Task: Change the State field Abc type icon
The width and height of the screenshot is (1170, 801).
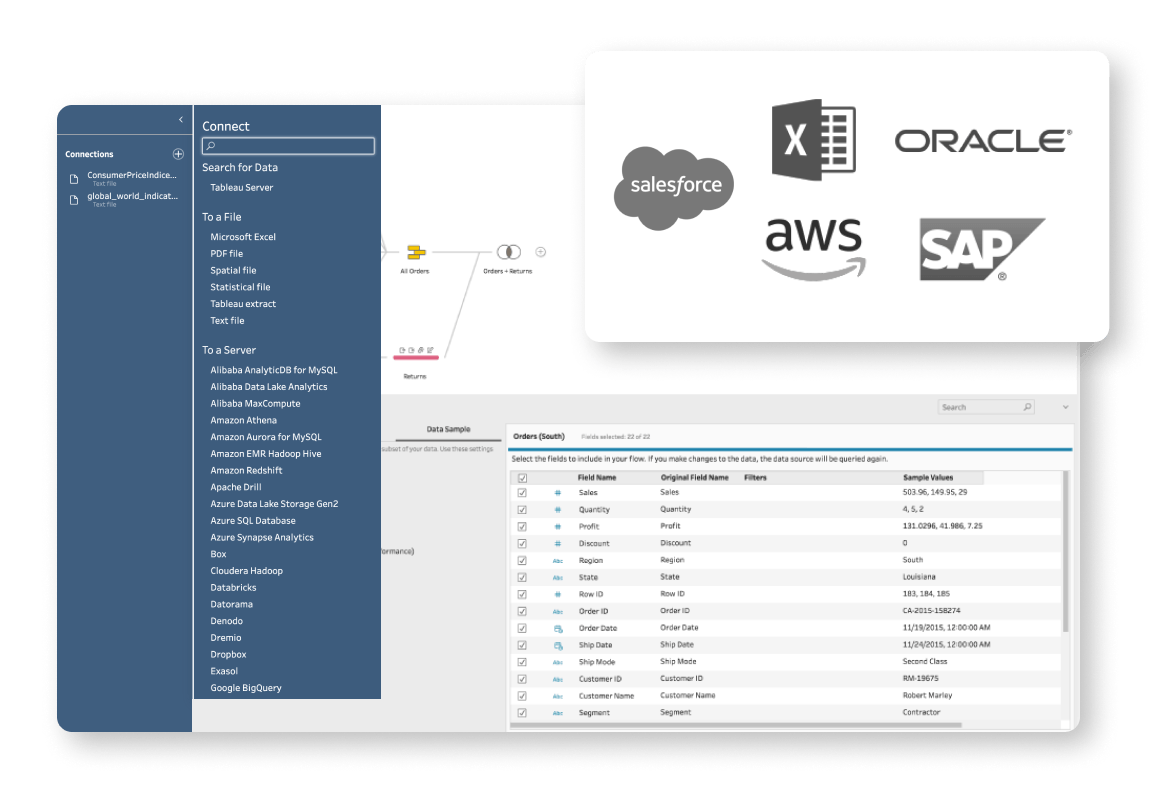Action: (x=557, y=578)
